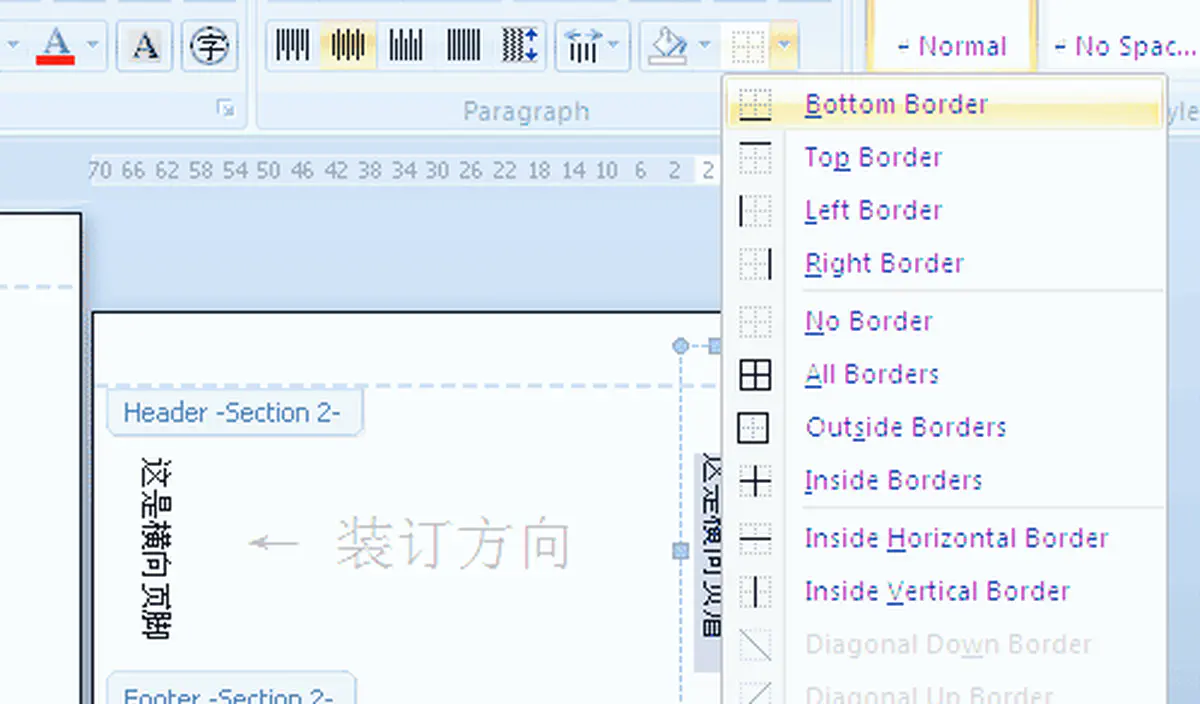Click the Header -Section 2- label
Viewport: 1200px width, 704px height.
point(232,413)
